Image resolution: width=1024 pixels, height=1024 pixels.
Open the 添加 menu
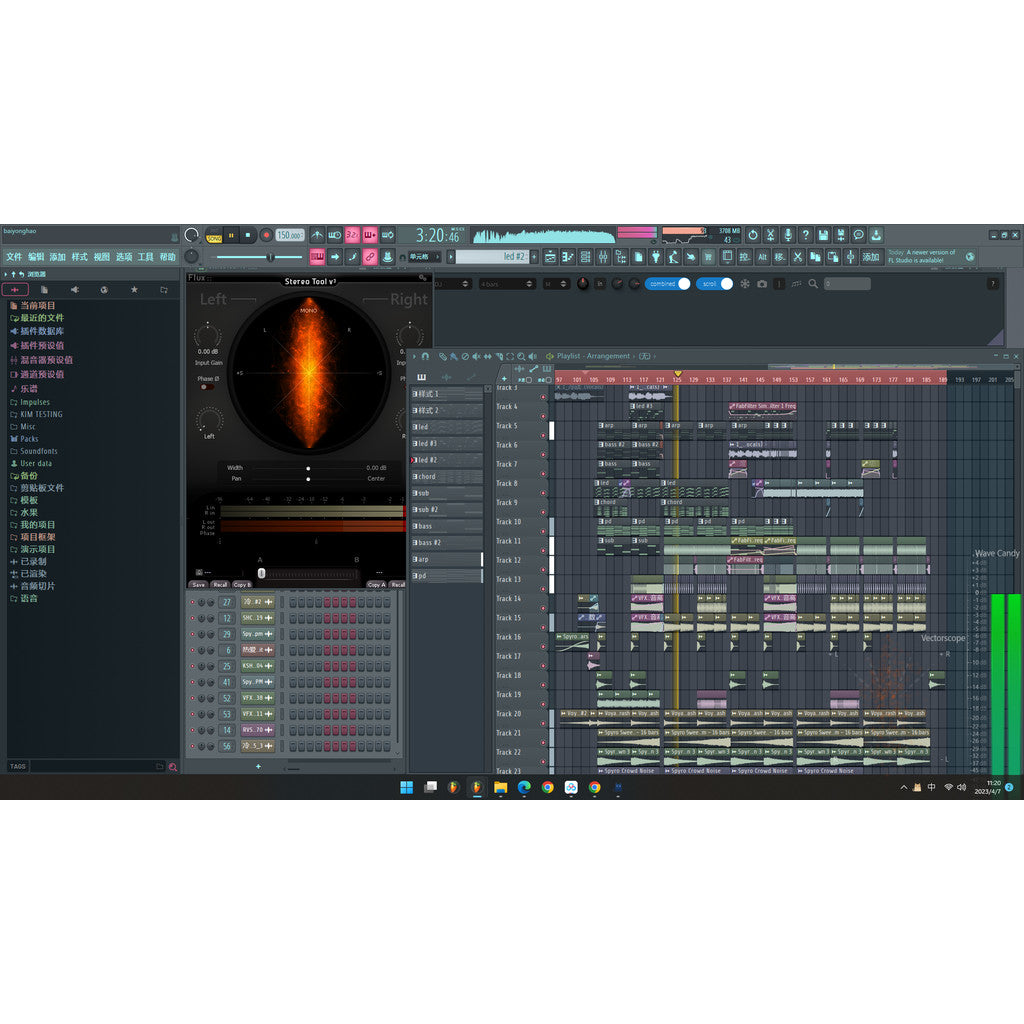coord(58,257)
